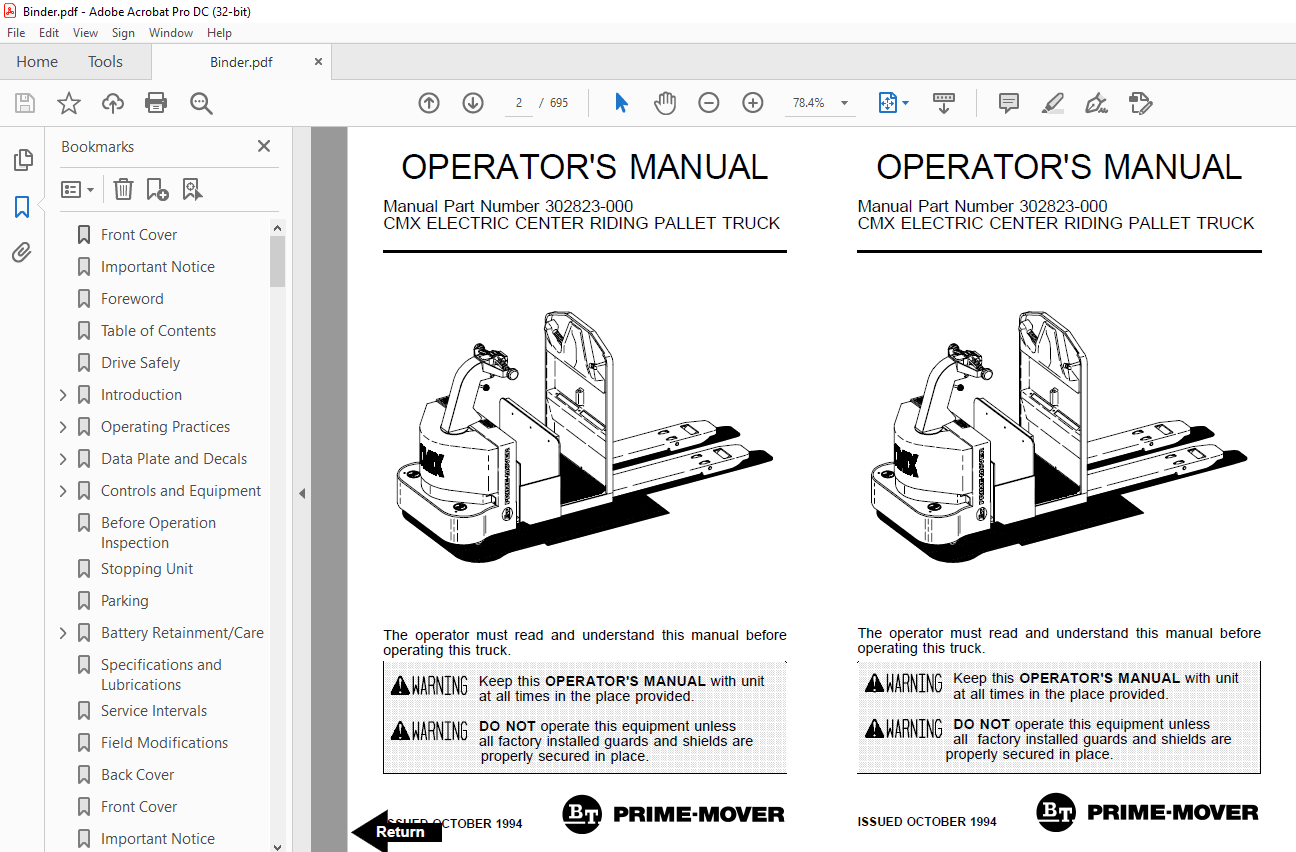1296x852 pixels.
Task: Close the Bookmarks panel
Action: click(264, 146)
